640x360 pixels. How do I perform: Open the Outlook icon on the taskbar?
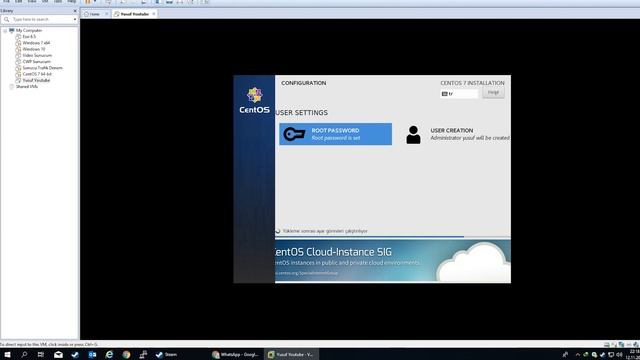point(92,354)
